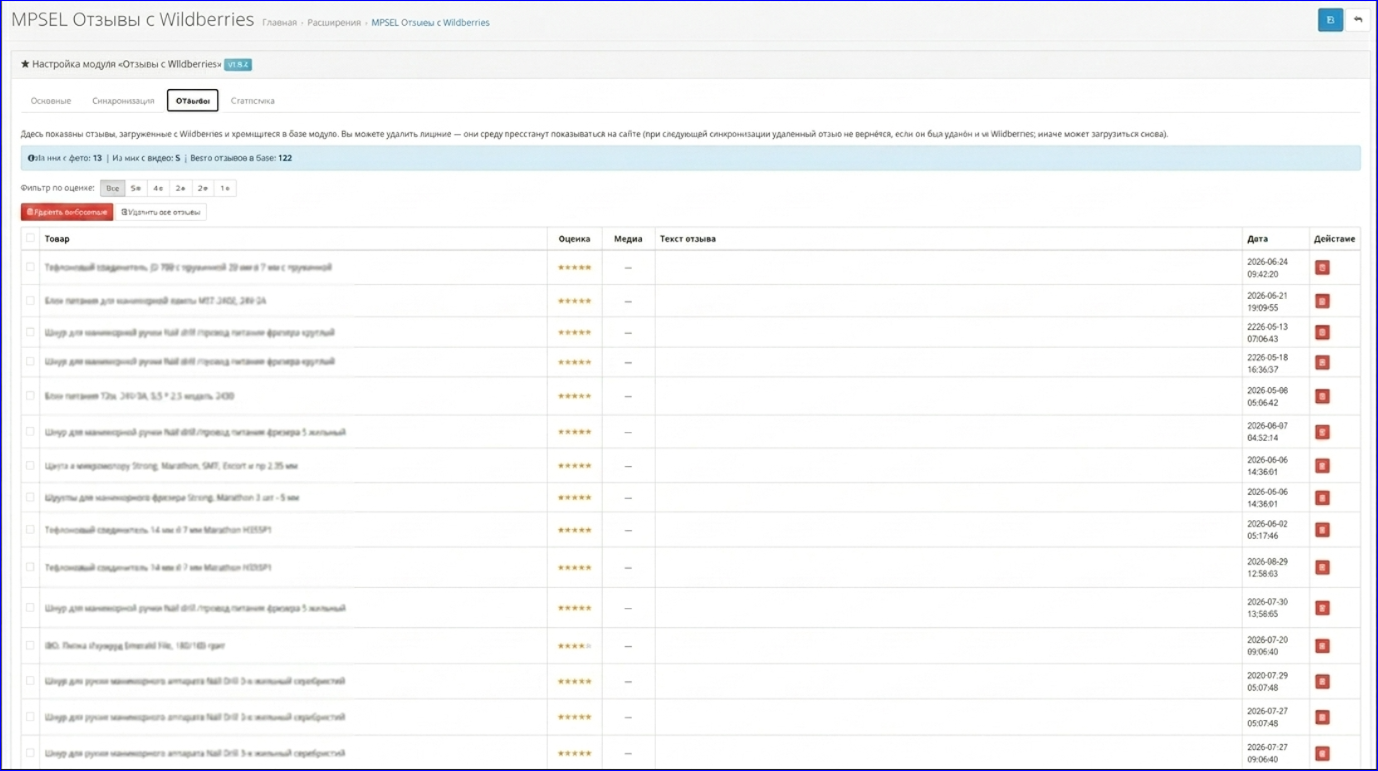Select the Отзывы tab
1378x771 pixels.
coord(193,101)
